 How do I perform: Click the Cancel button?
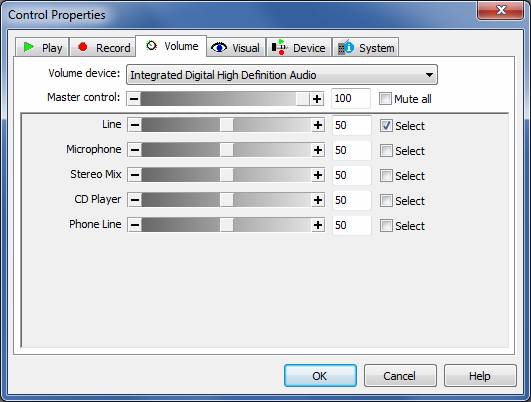click(x=400, y=376)
